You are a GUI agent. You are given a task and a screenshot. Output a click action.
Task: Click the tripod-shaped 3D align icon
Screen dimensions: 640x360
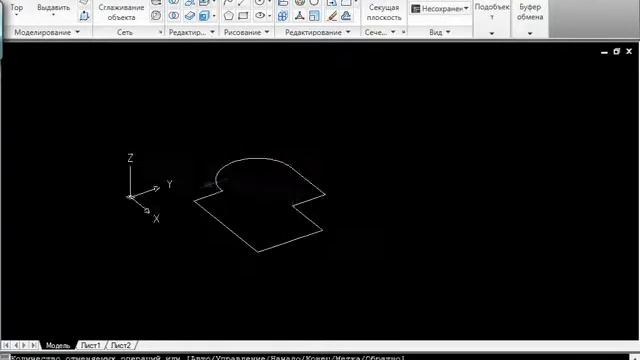click(x=299, y=16)
